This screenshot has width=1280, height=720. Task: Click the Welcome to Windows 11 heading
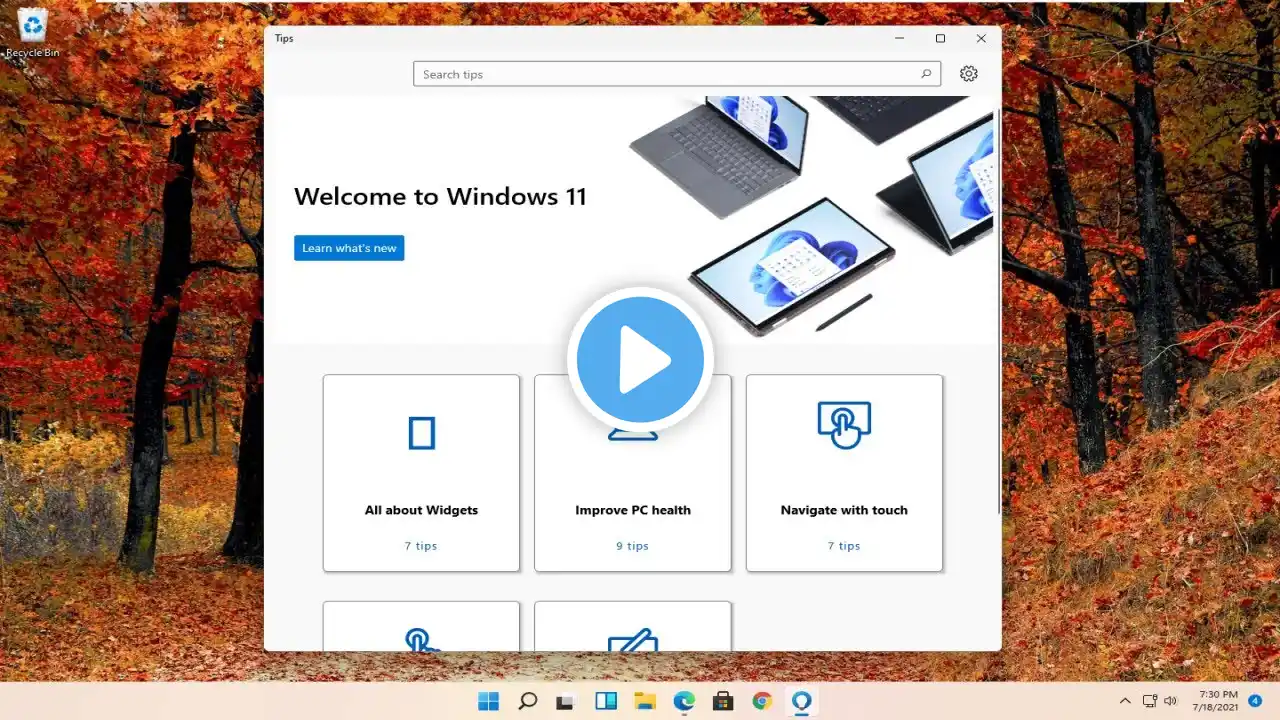tap(440, 196)
